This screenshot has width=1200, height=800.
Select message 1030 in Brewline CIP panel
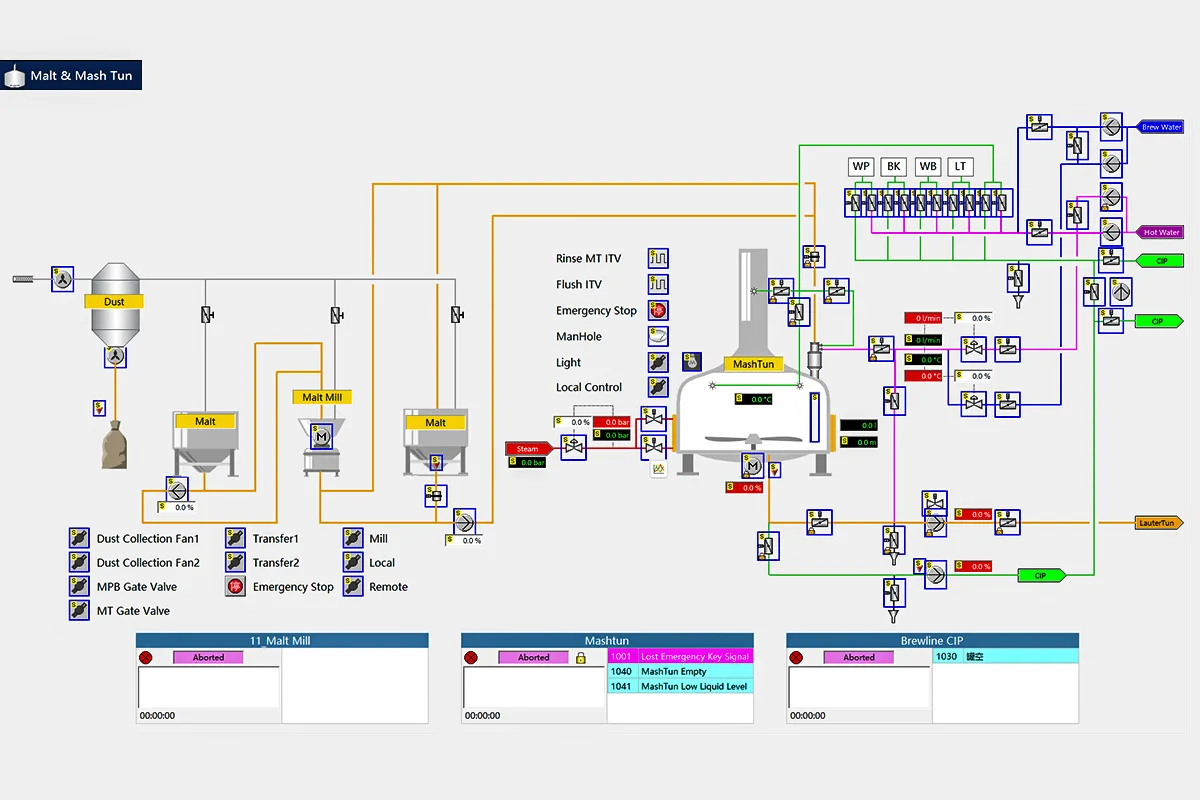[x=1006, y=657]
